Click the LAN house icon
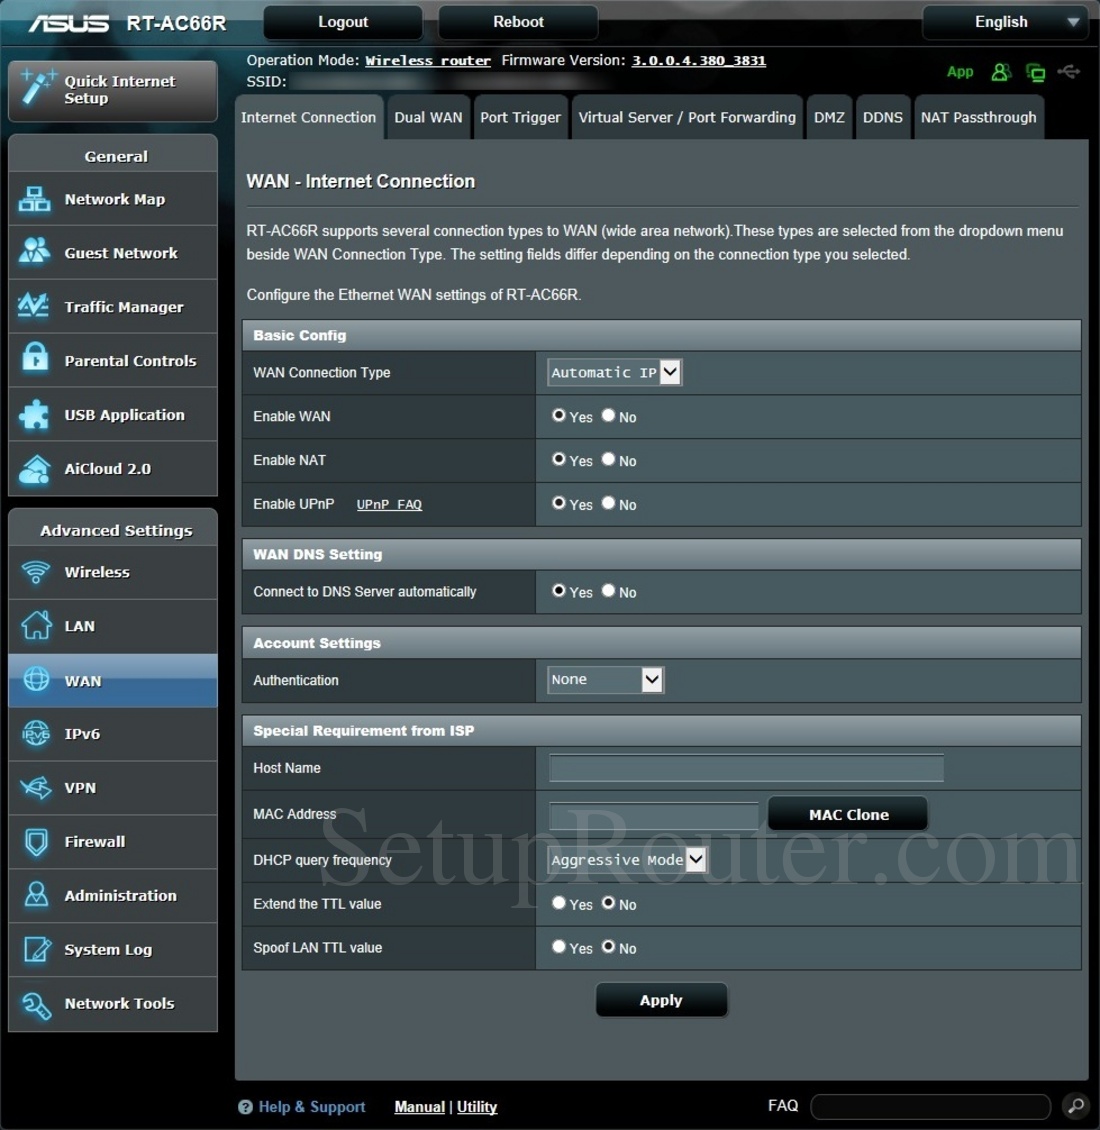This screenshot has height=1130, width=1100. [x=36, y=626]
